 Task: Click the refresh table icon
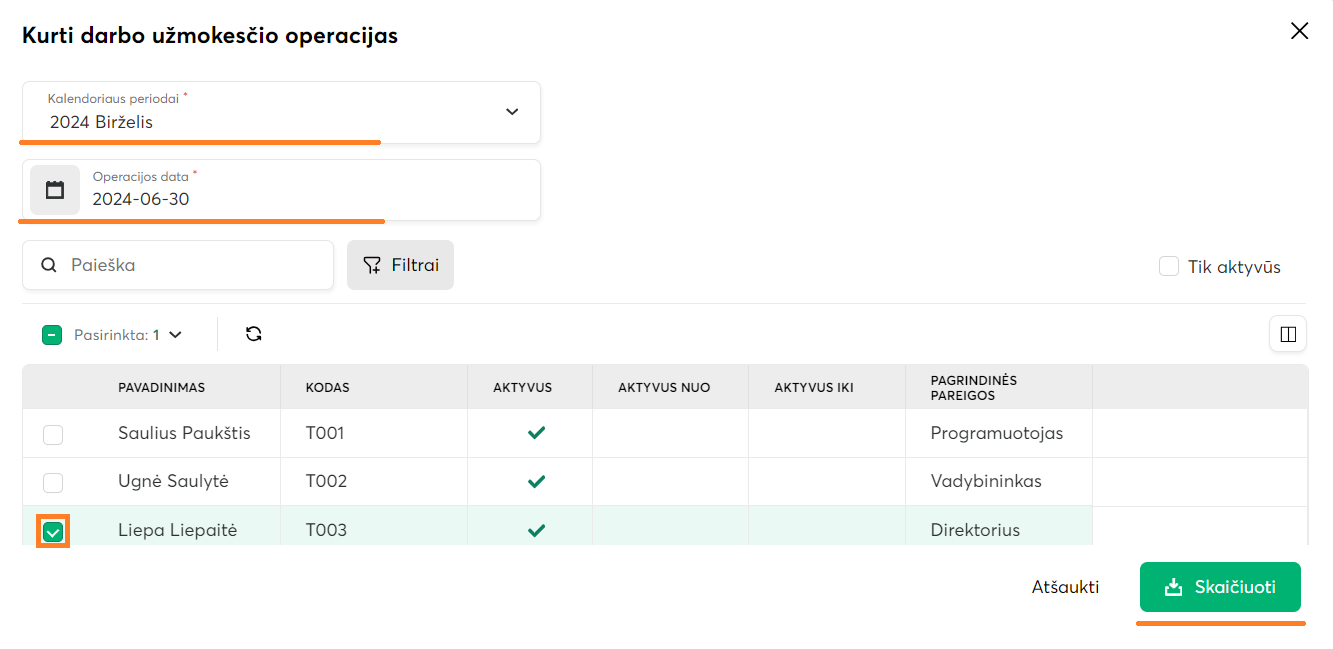pyautogui.click(x=254, y=334)
